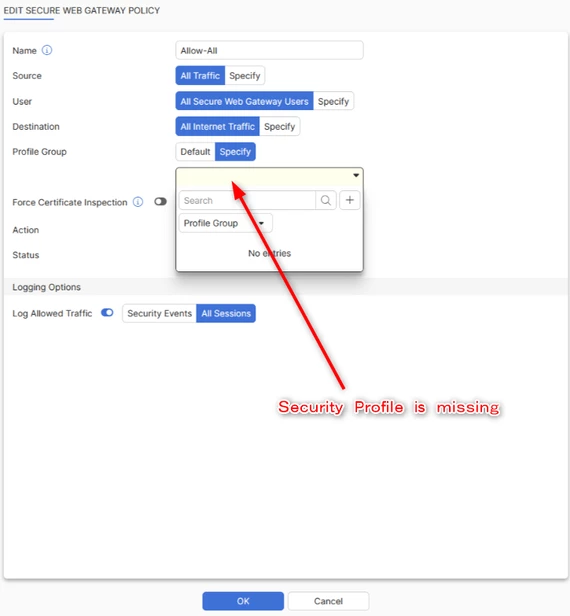Click the Edit Secure Web Gateway Policy title

tap(82, 11)
